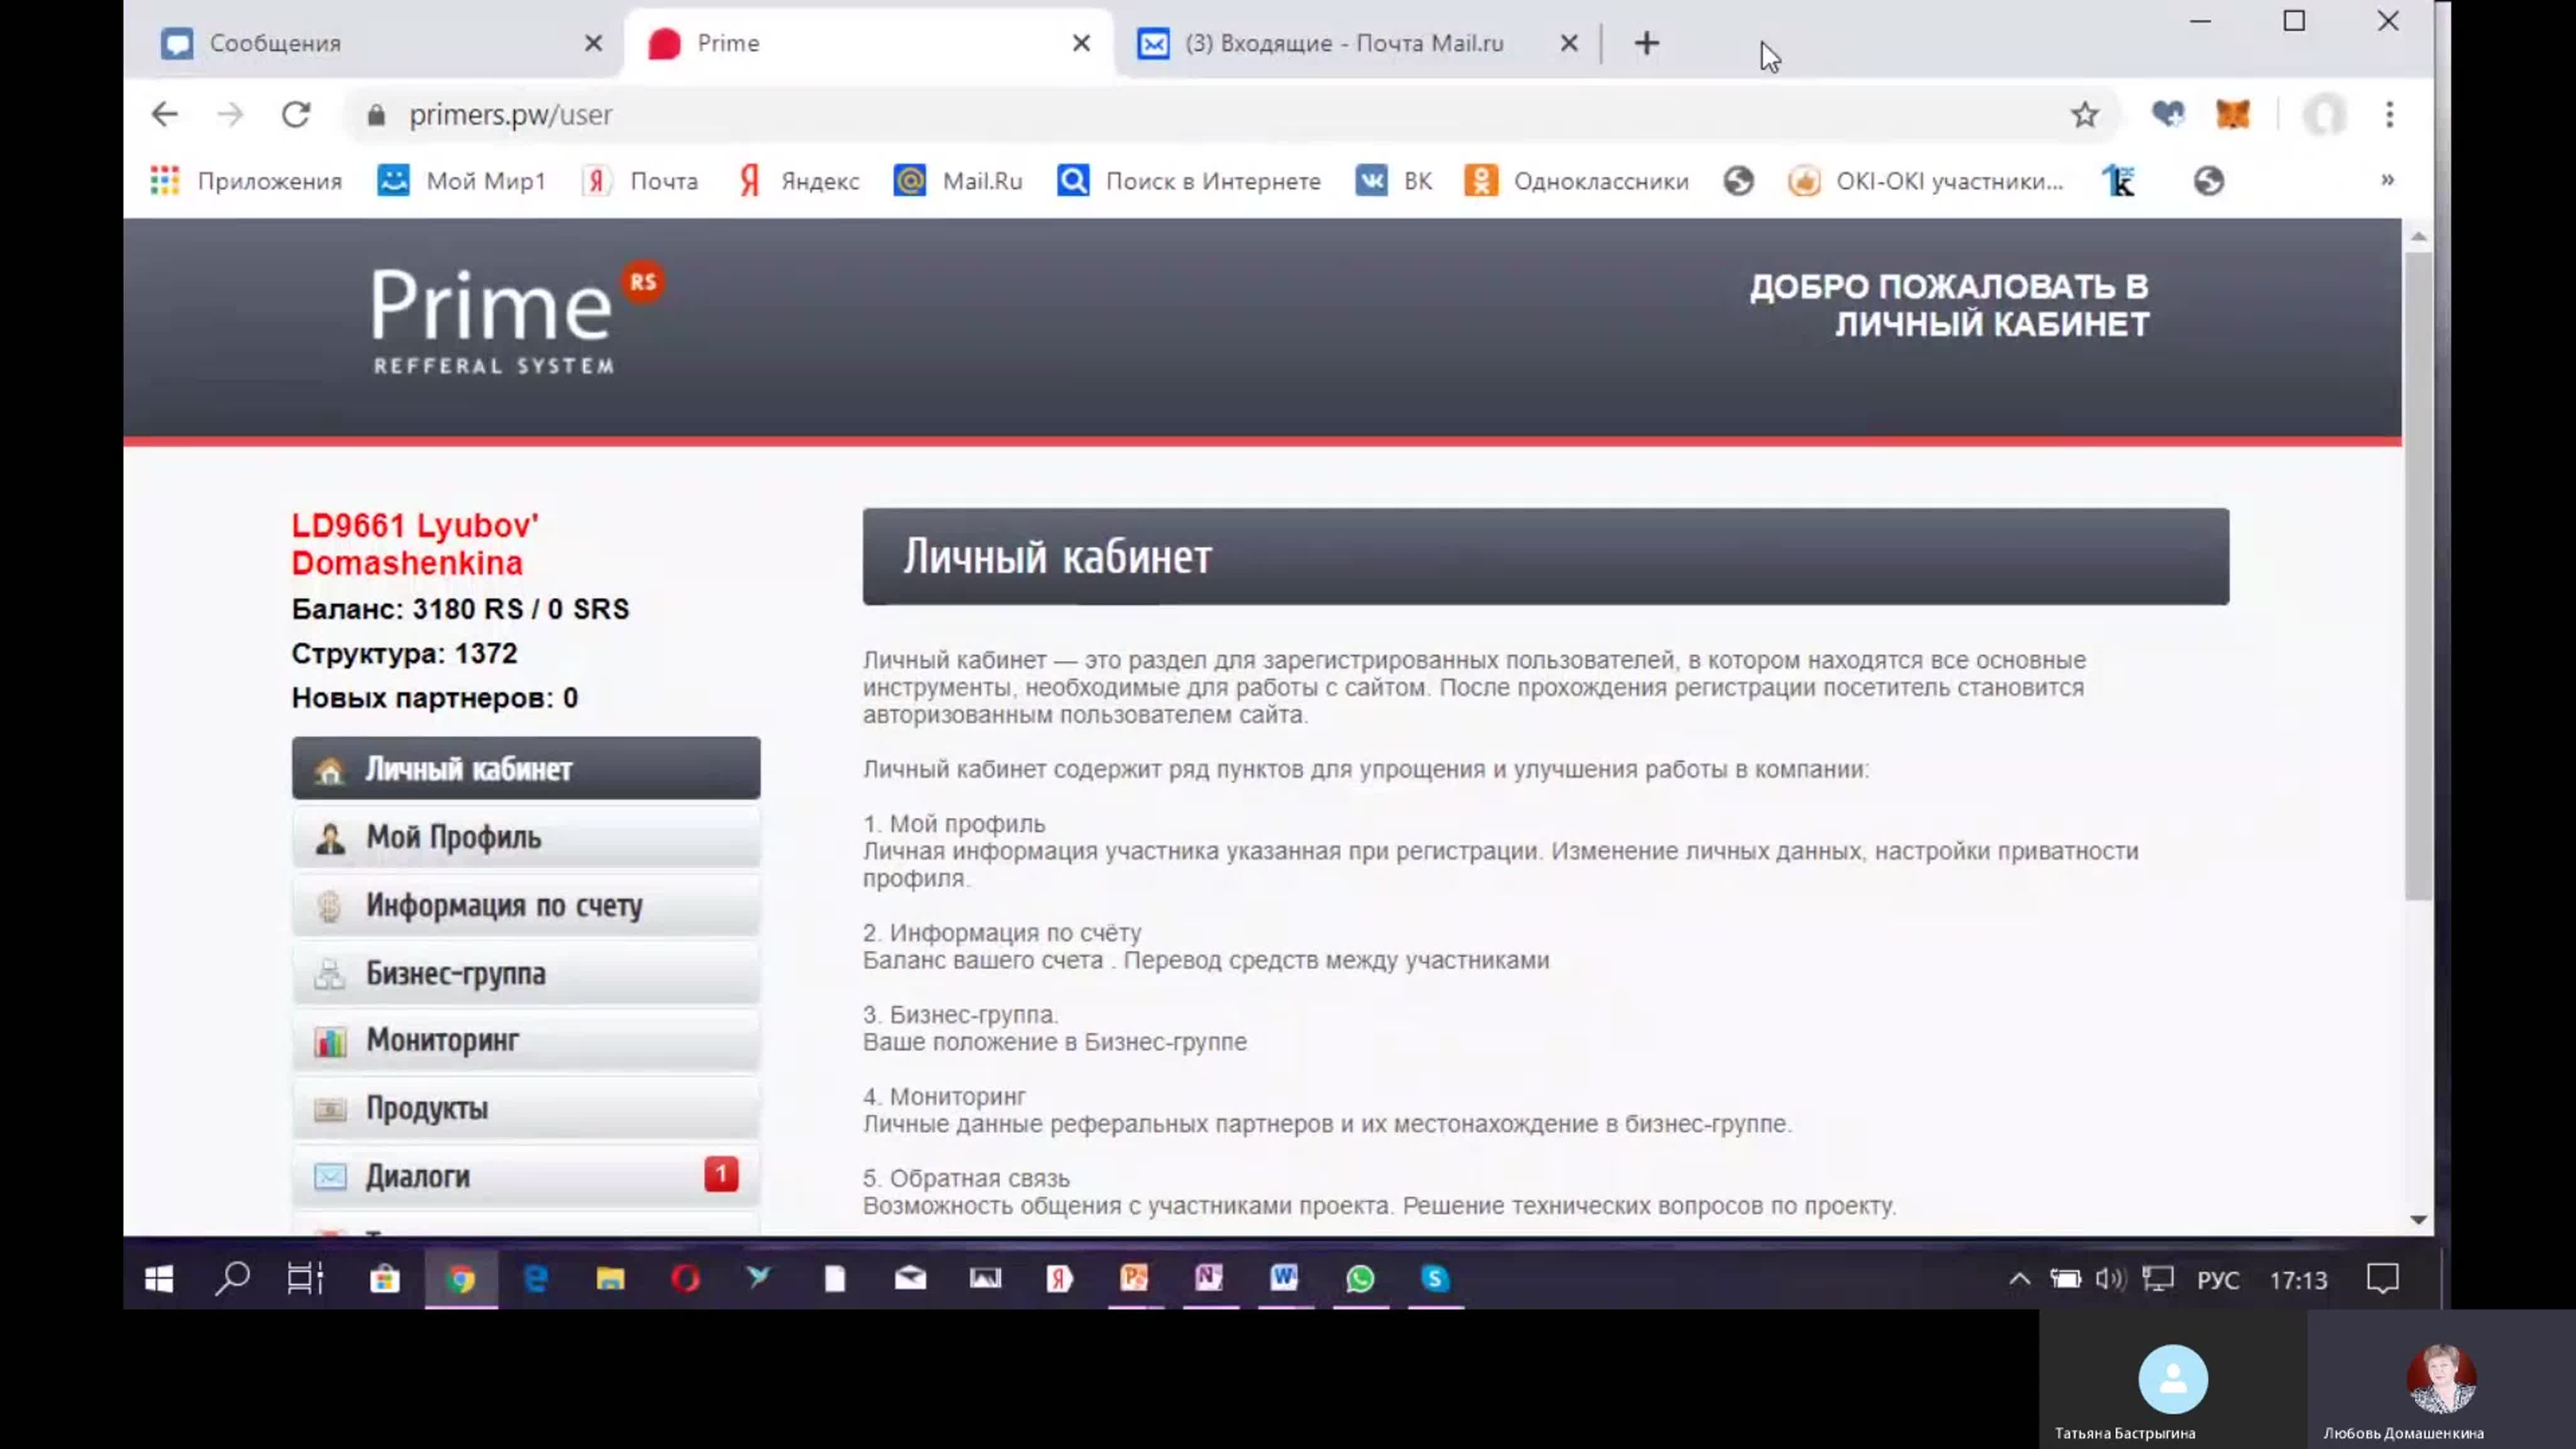Screen dimensions: 2576x1449
Task: Click the Баланс: 3180 RS text
Action: (x=460, y=609)
